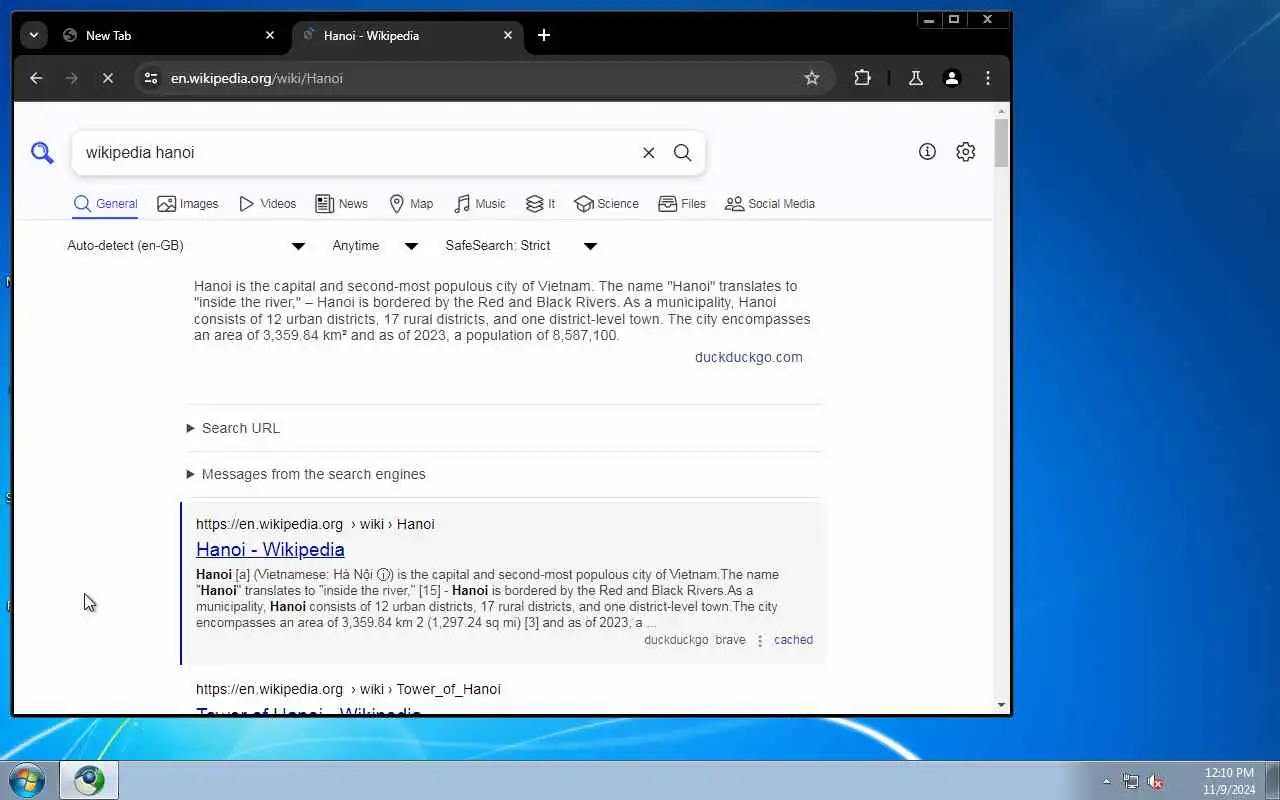Open the browser profile avatar

point(952,78)
